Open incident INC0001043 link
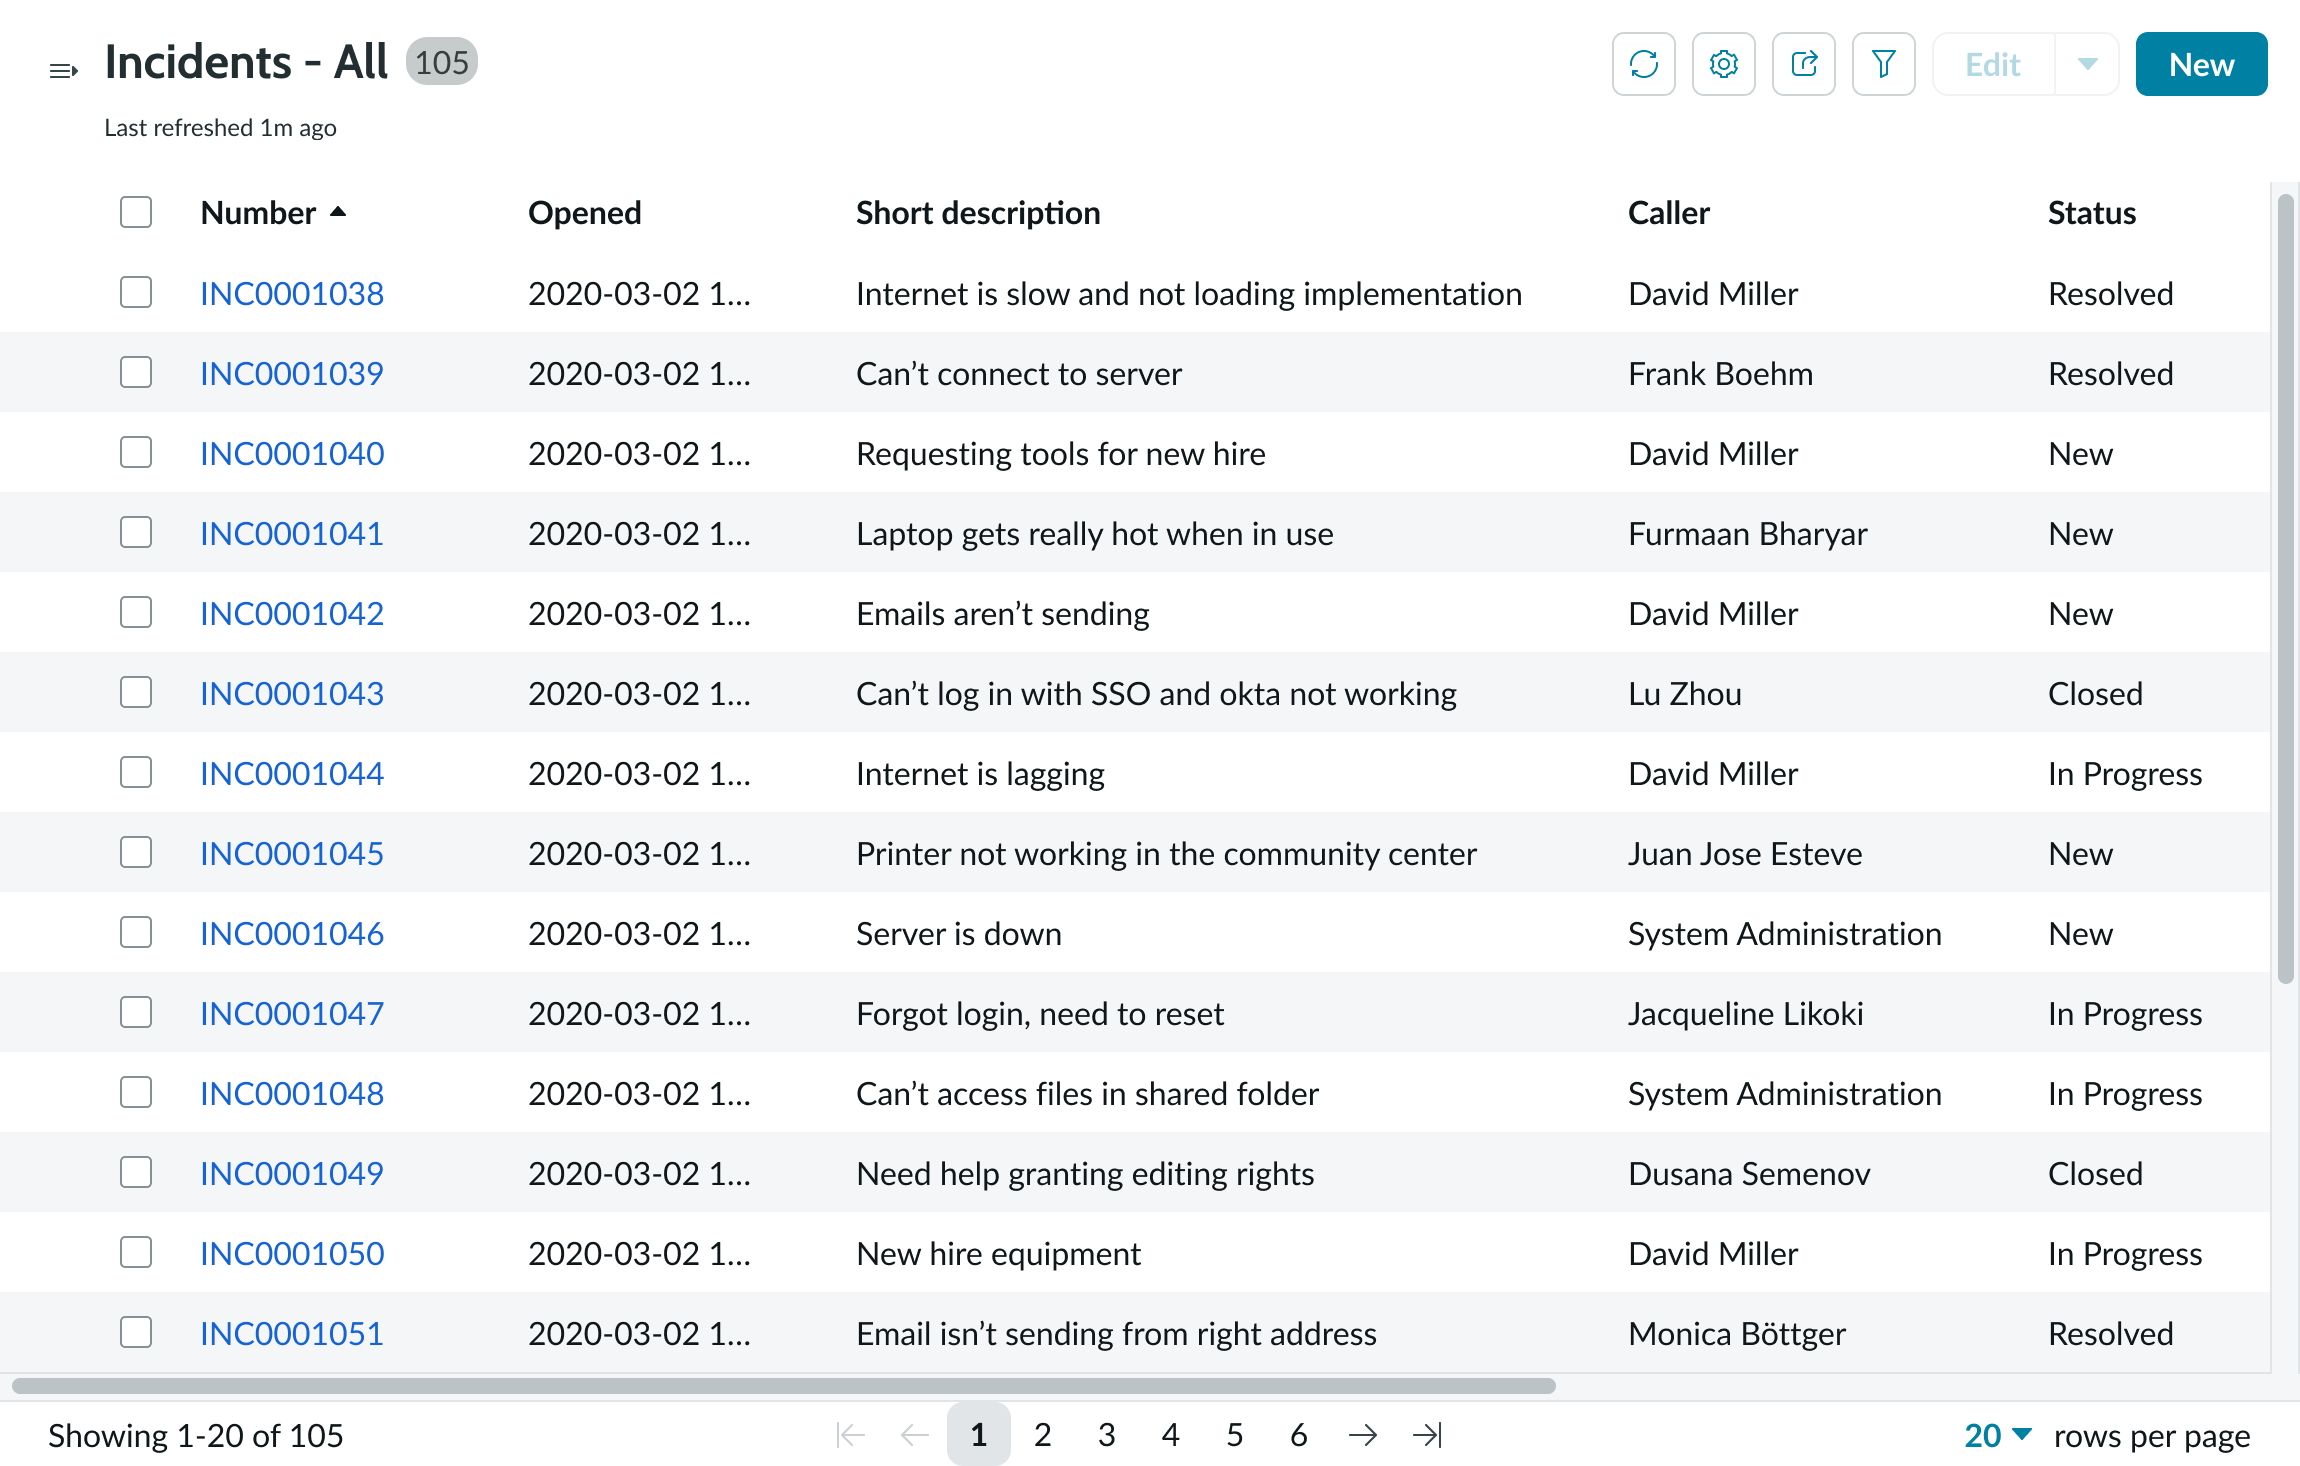Viewport: 2300px width, 1466px height. [291, 693]
